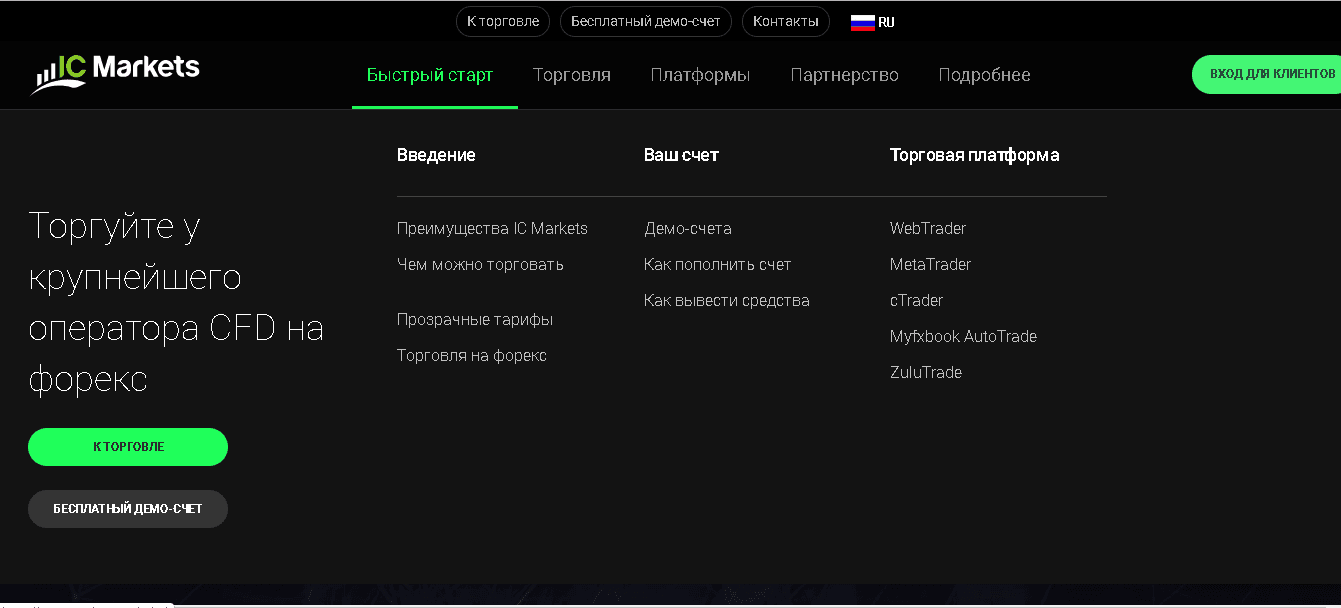1341x608 pixels.
Task: Select the Быстрый старт tab
Action: click(433, 74)
